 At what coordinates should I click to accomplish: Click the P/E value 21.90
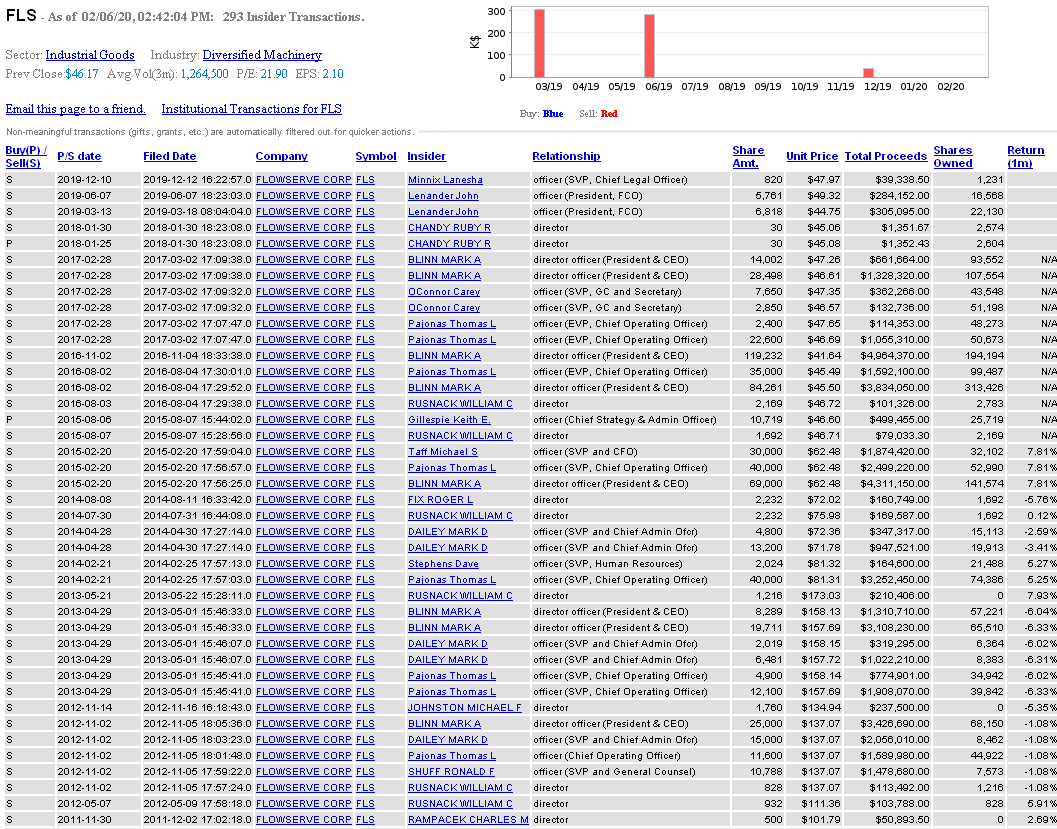[274, 73]
